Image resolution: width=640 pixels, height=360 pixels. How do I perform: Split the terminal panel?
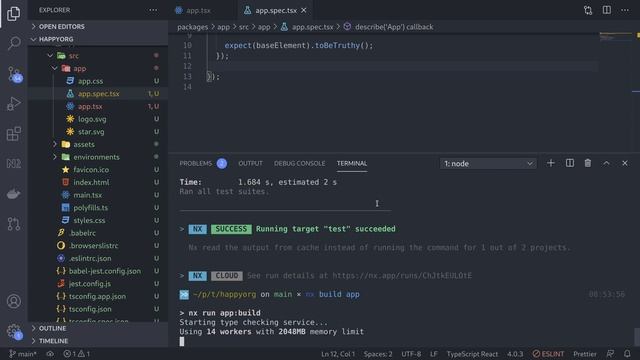pos(570,163)
